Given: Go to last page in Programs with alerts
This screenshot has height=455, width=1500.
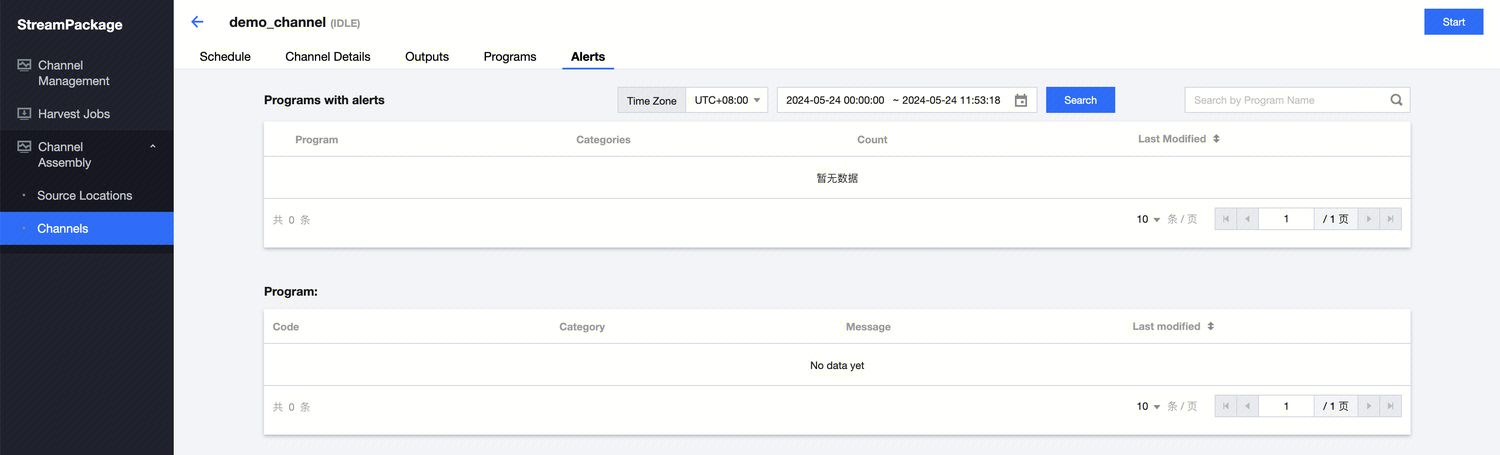Looking at the screenshot, I should coord(1390,219).
